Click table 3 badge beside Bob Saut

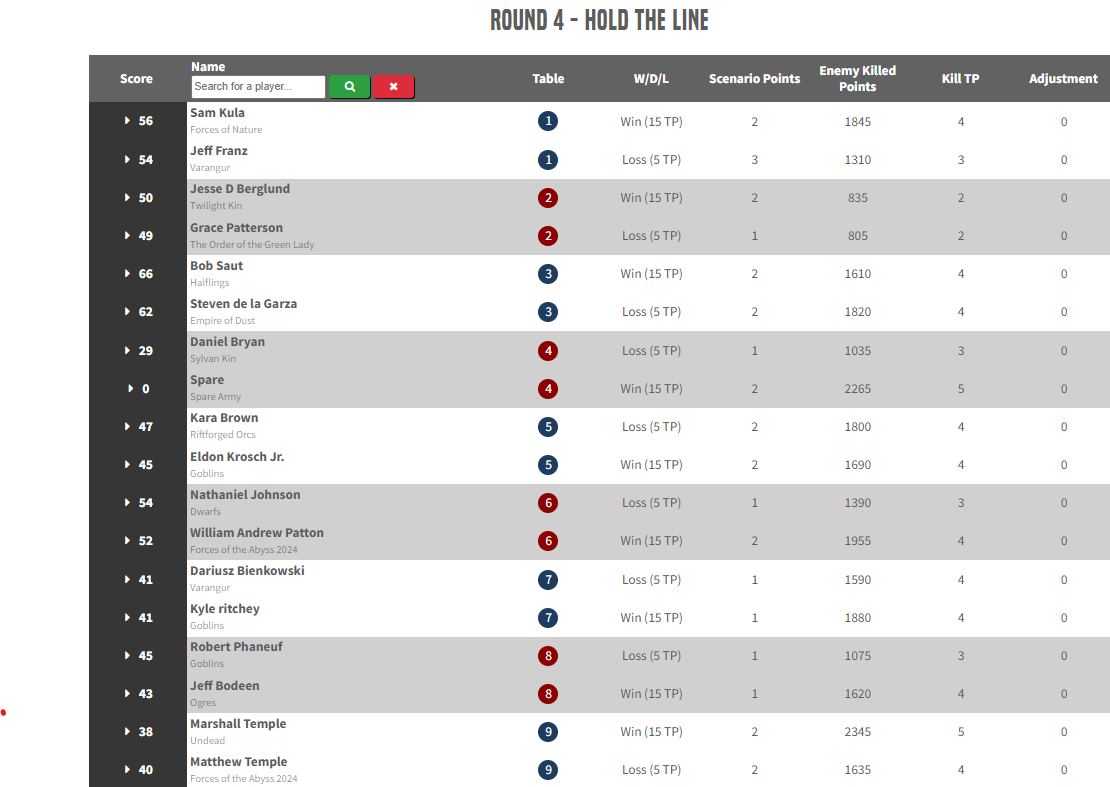pyautogui.click(x=548, y=274)
